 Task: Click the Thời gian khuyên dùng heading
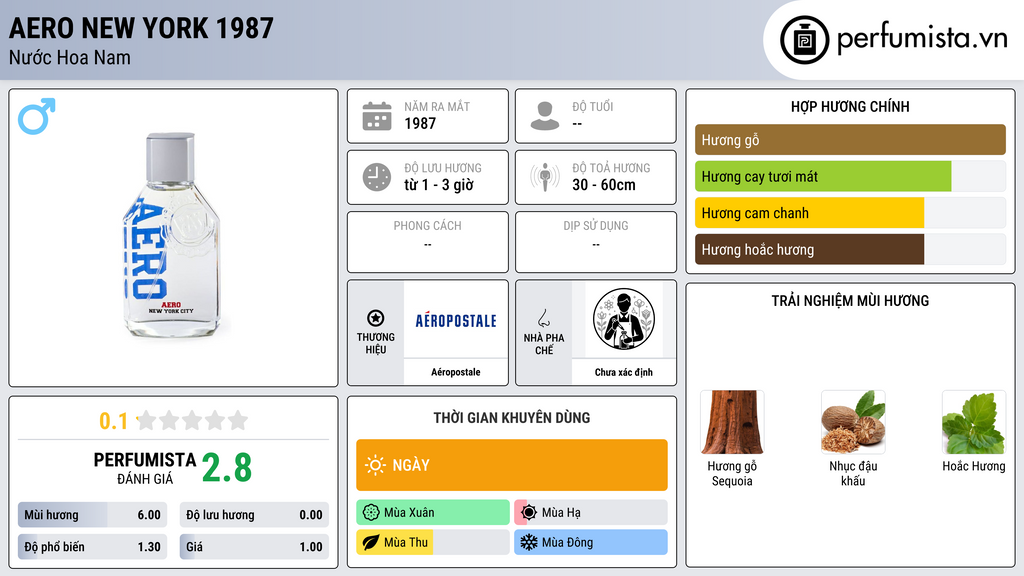point(512,418)
